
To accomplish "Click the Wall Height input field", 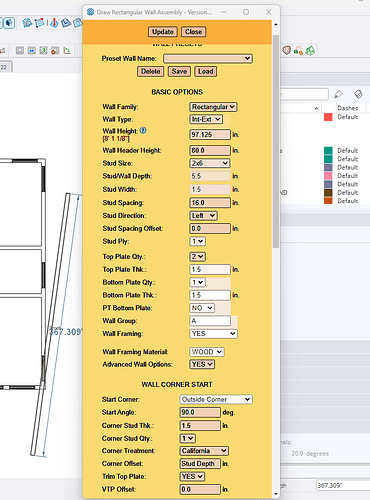I will [210, 135].
